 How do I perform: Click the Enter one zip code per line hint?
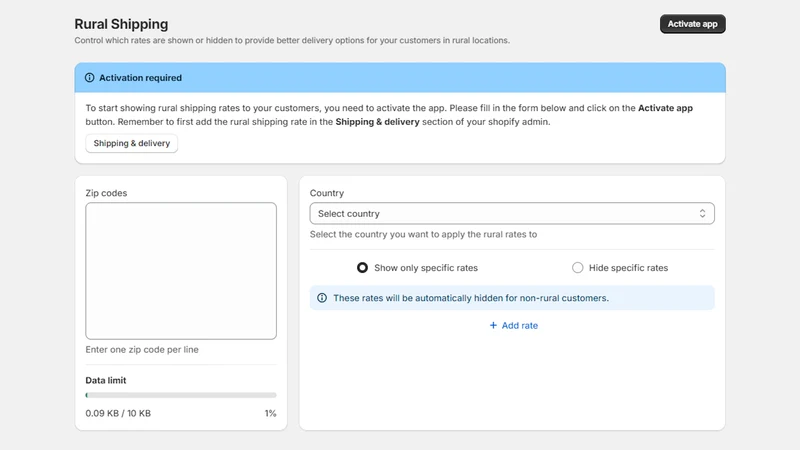tap(142, 349)
